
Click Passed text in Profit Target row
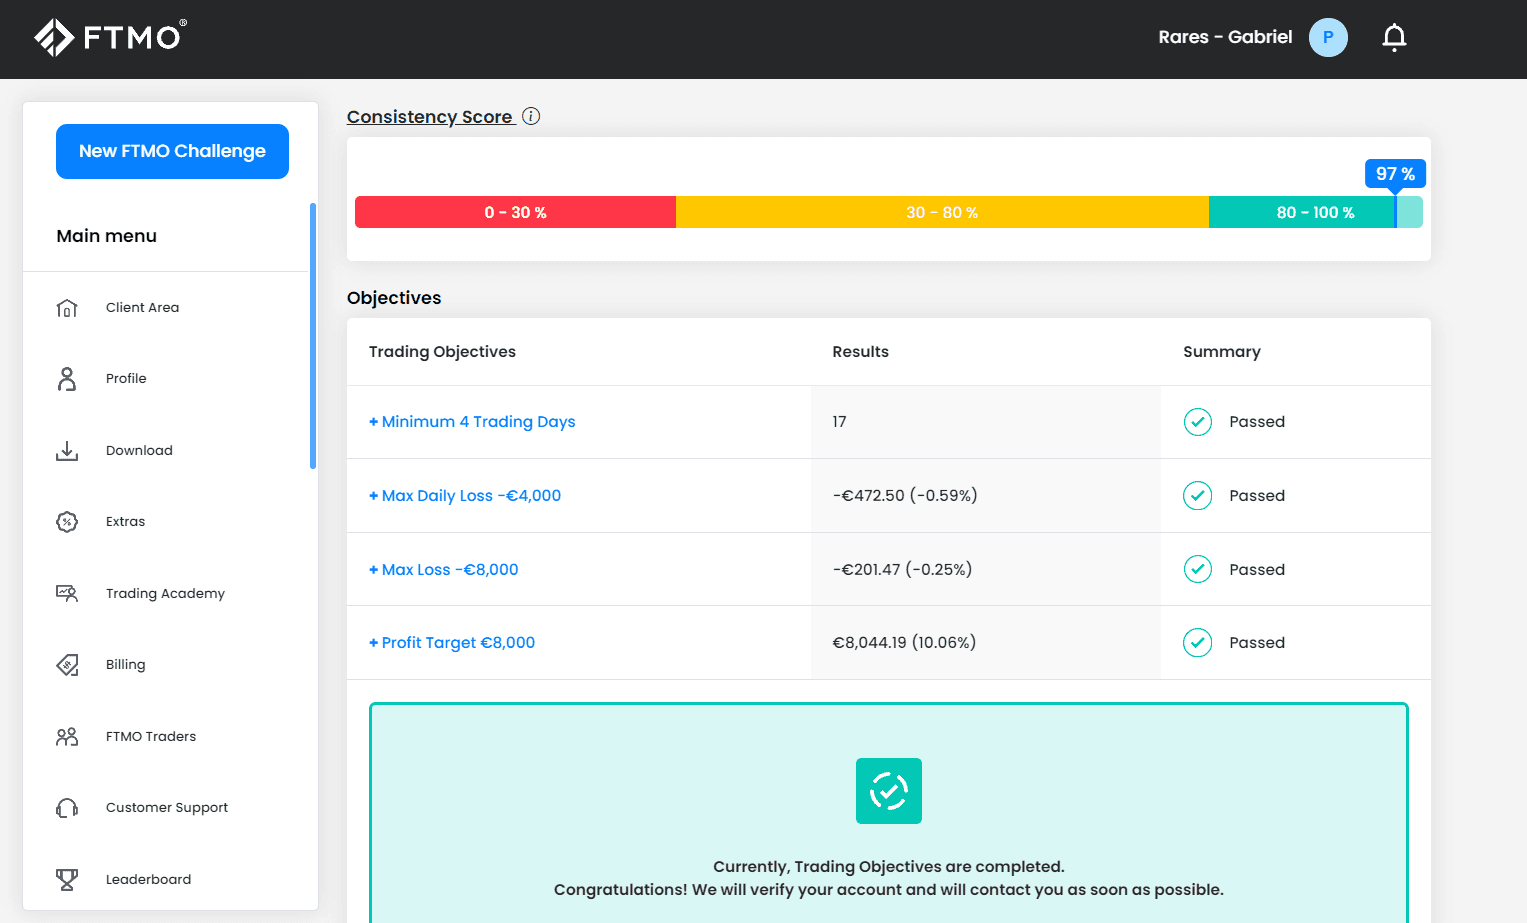coord(1257,643)
